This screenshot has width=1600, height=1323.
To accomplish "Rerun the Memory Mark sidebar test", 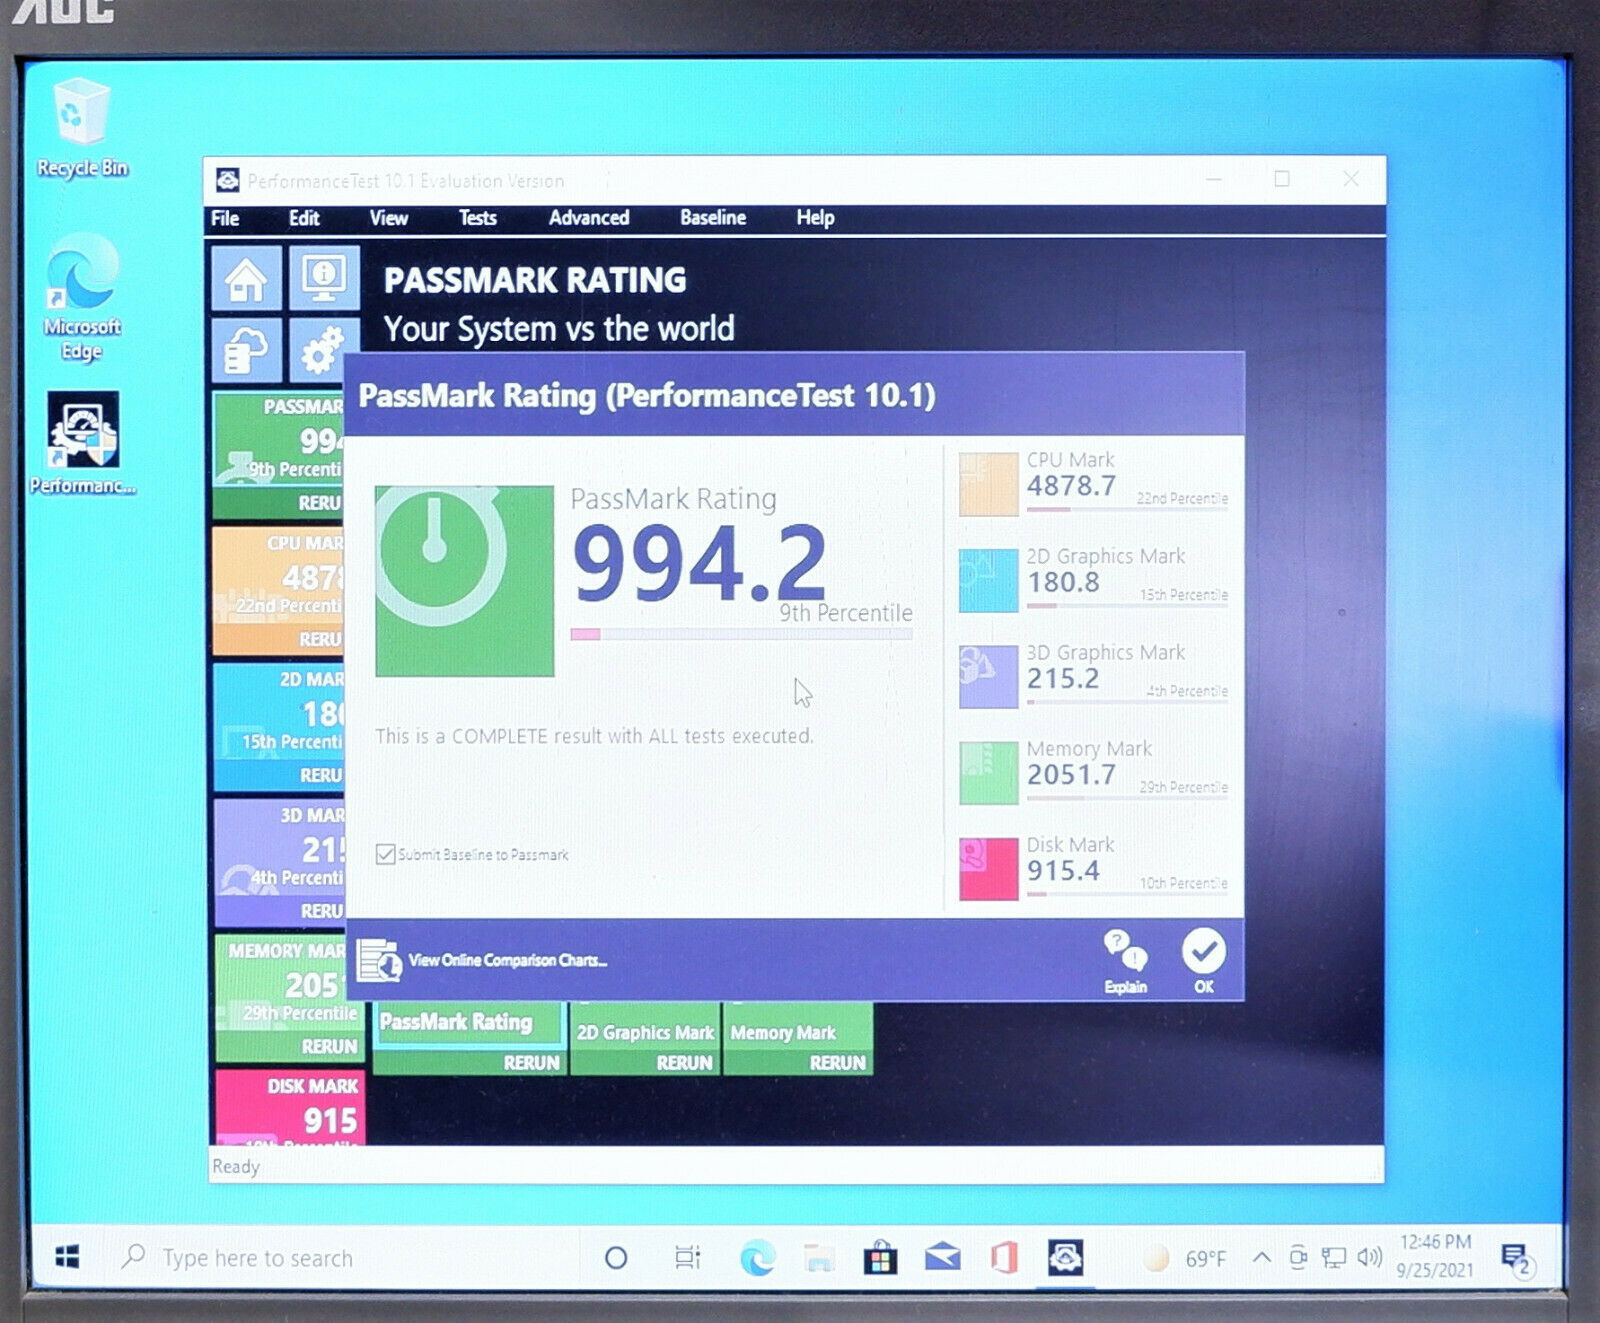I will coord(329,1046).
